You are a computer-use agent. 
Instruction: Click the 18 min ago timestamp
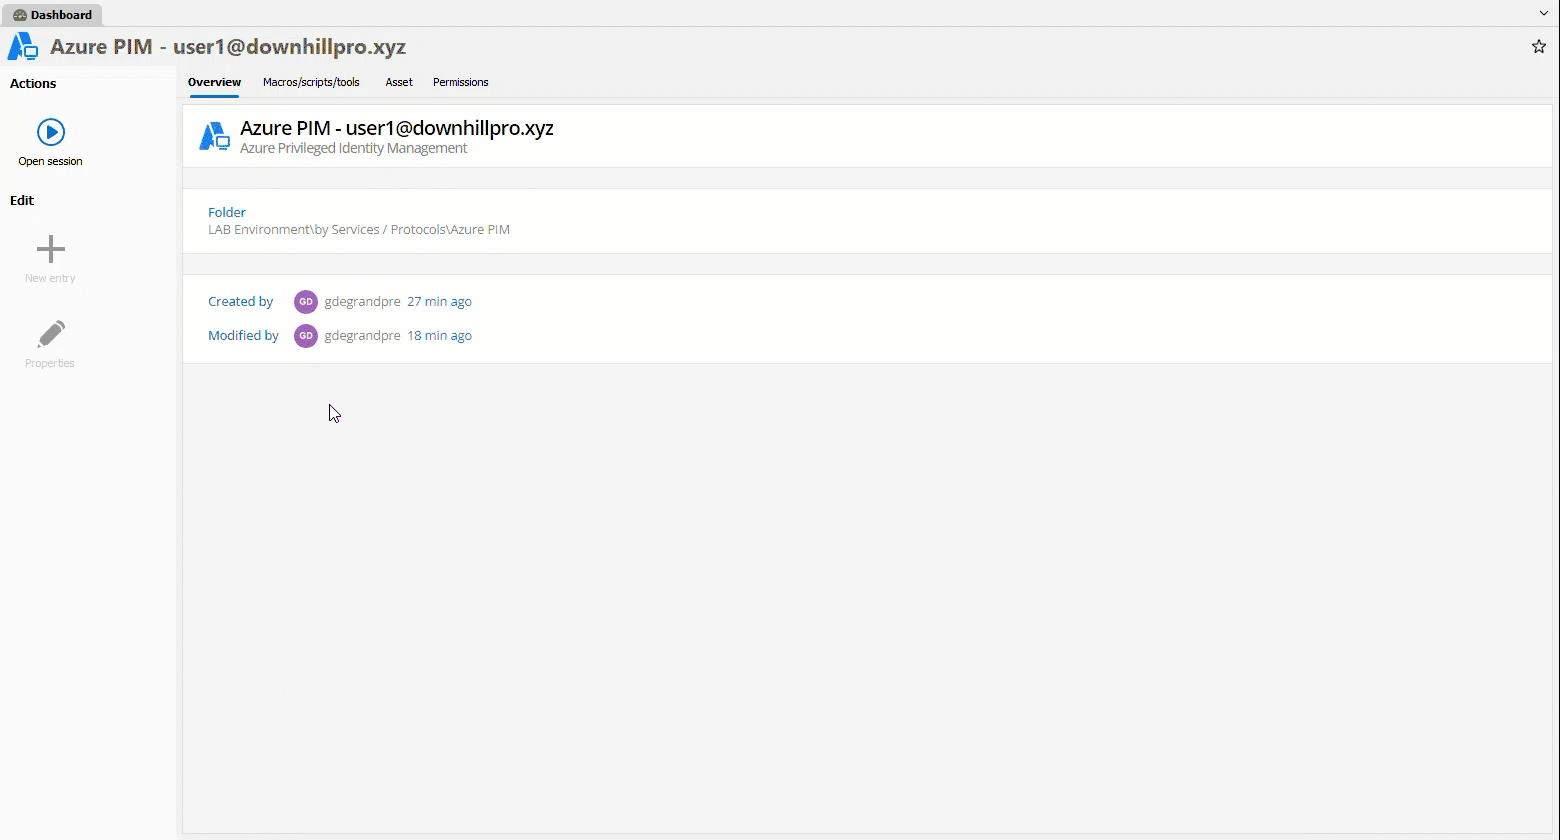(x=439, y=336)
